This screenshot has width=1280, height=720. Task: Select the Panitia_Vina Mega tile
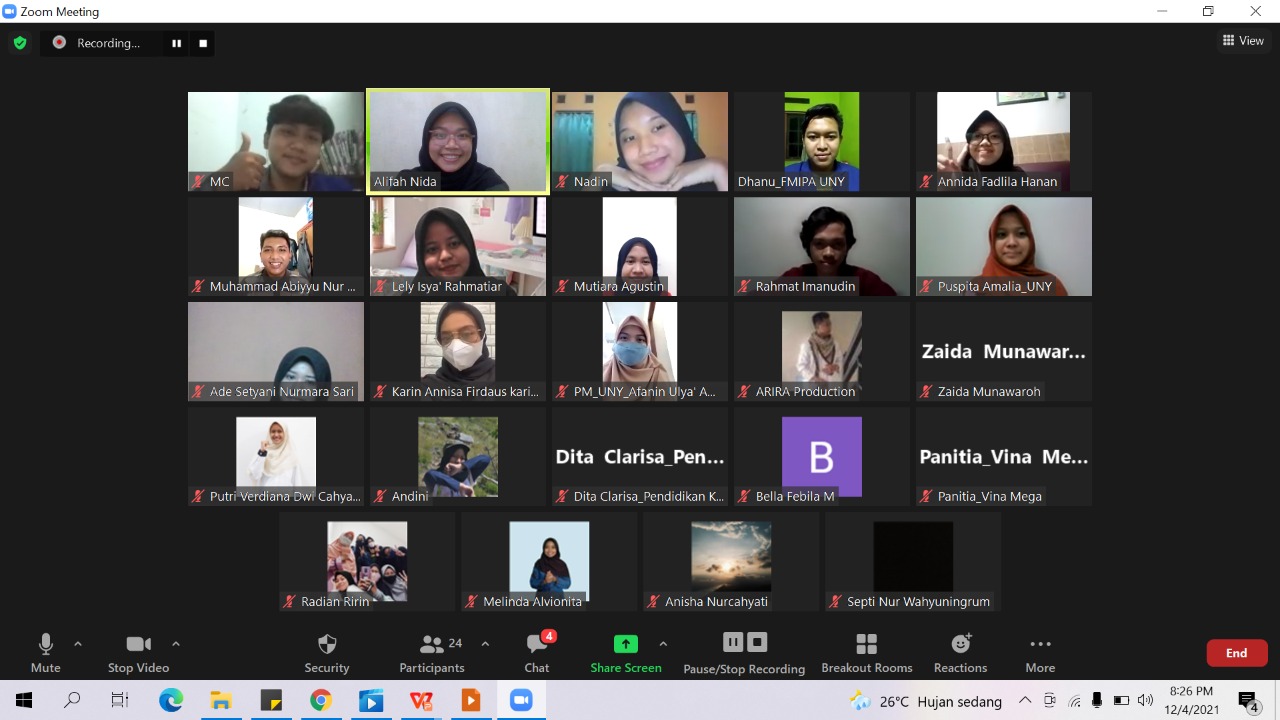pos(1004,456)
